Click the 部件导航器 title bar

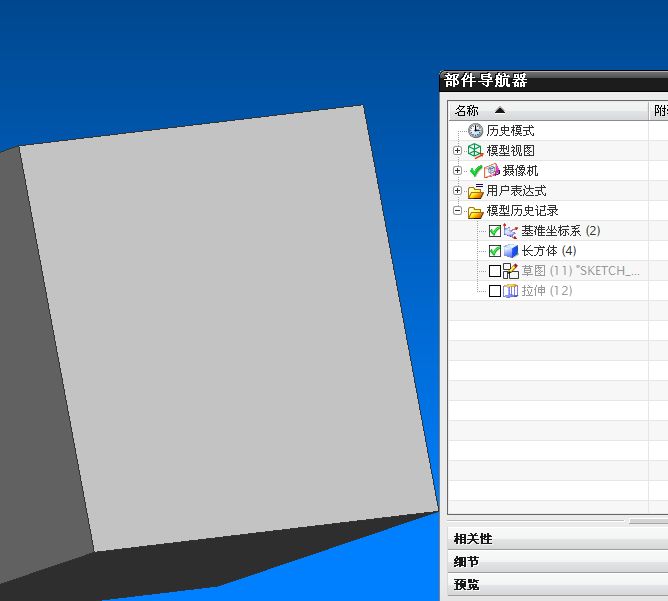(x=554, y=81)
